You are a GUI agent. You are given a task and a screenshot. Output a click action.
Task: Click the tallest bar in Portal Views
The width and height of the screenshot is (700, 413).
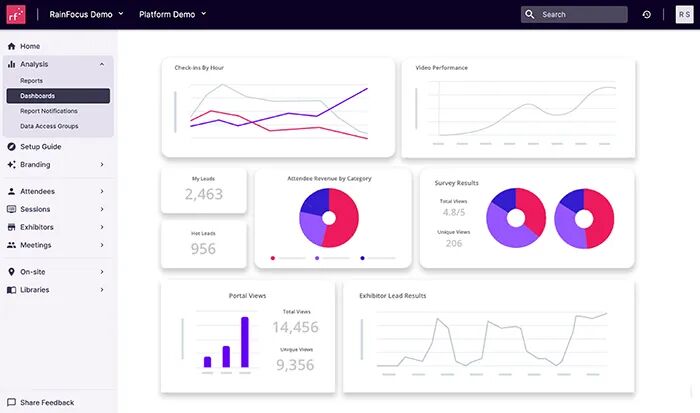pyautogui.click(x=245, y=342)
